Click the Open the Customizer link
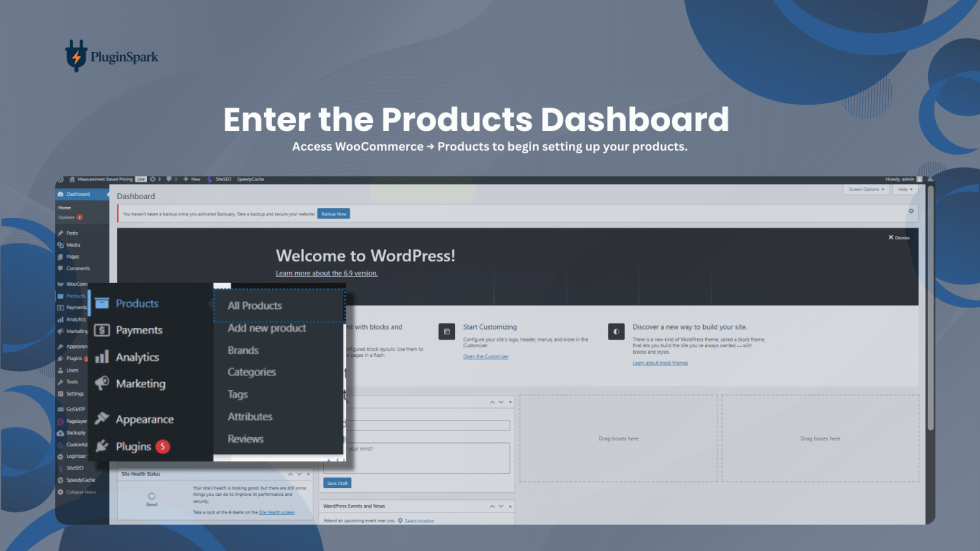Image resolution: width=980 pixels, height=551 pixels. point(486,357)
